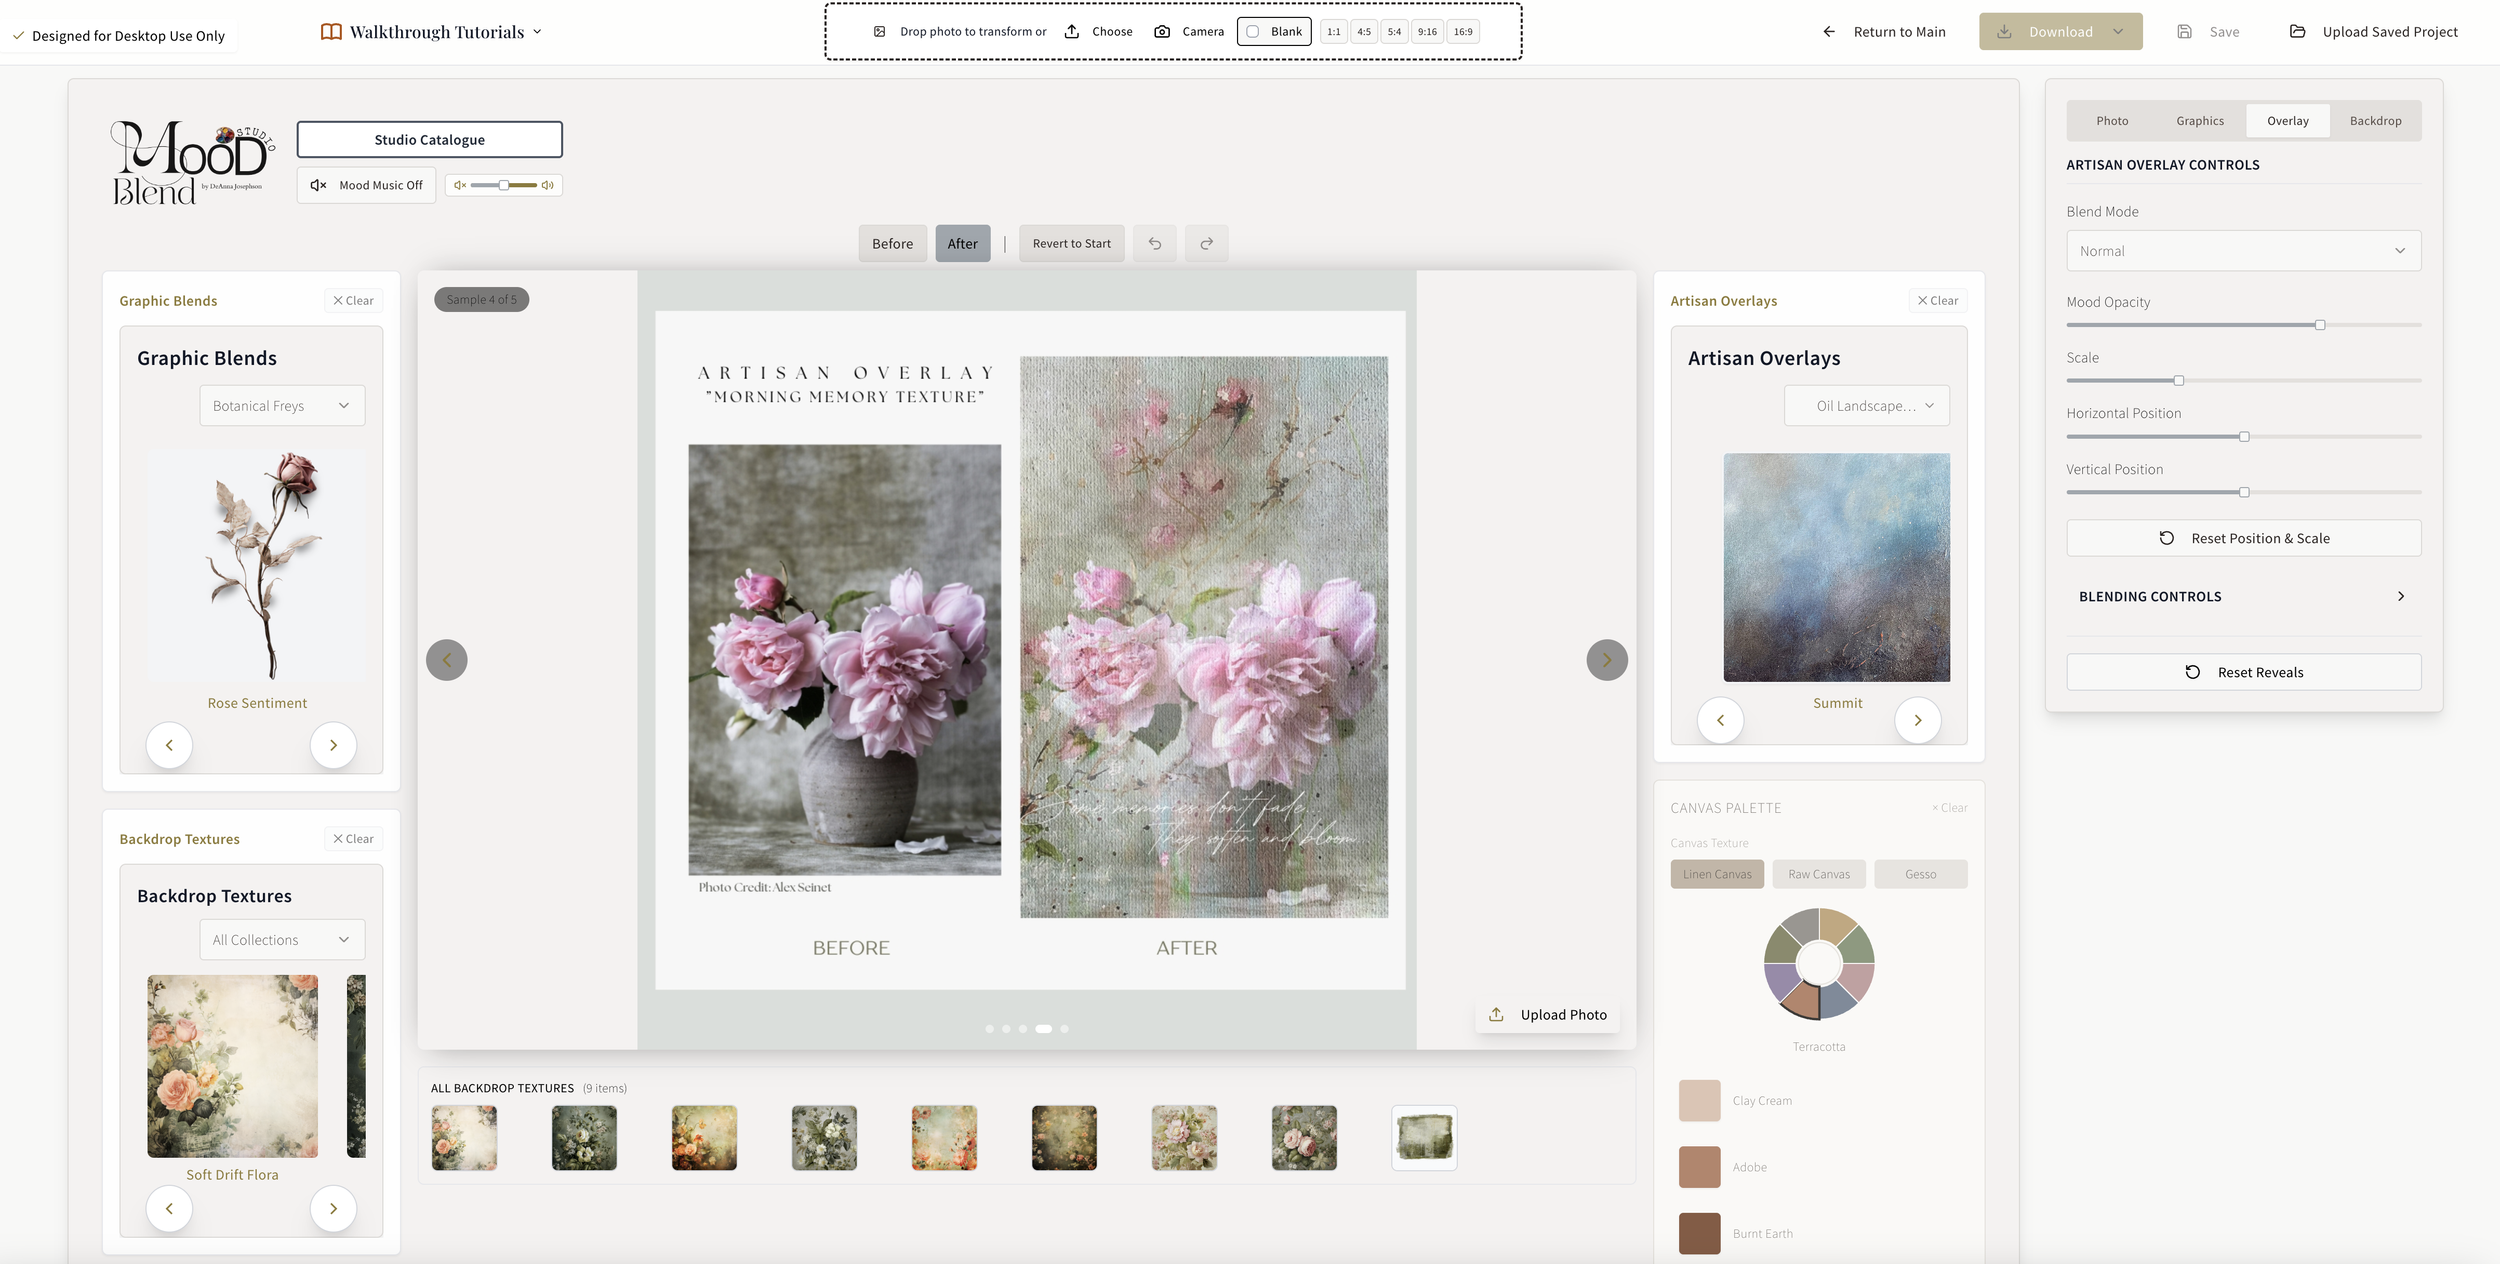Show previous Graphic Blend before Rose Sentiment
The image size is (2500, 1264).
pyautogui.click(x=169, y=745)
